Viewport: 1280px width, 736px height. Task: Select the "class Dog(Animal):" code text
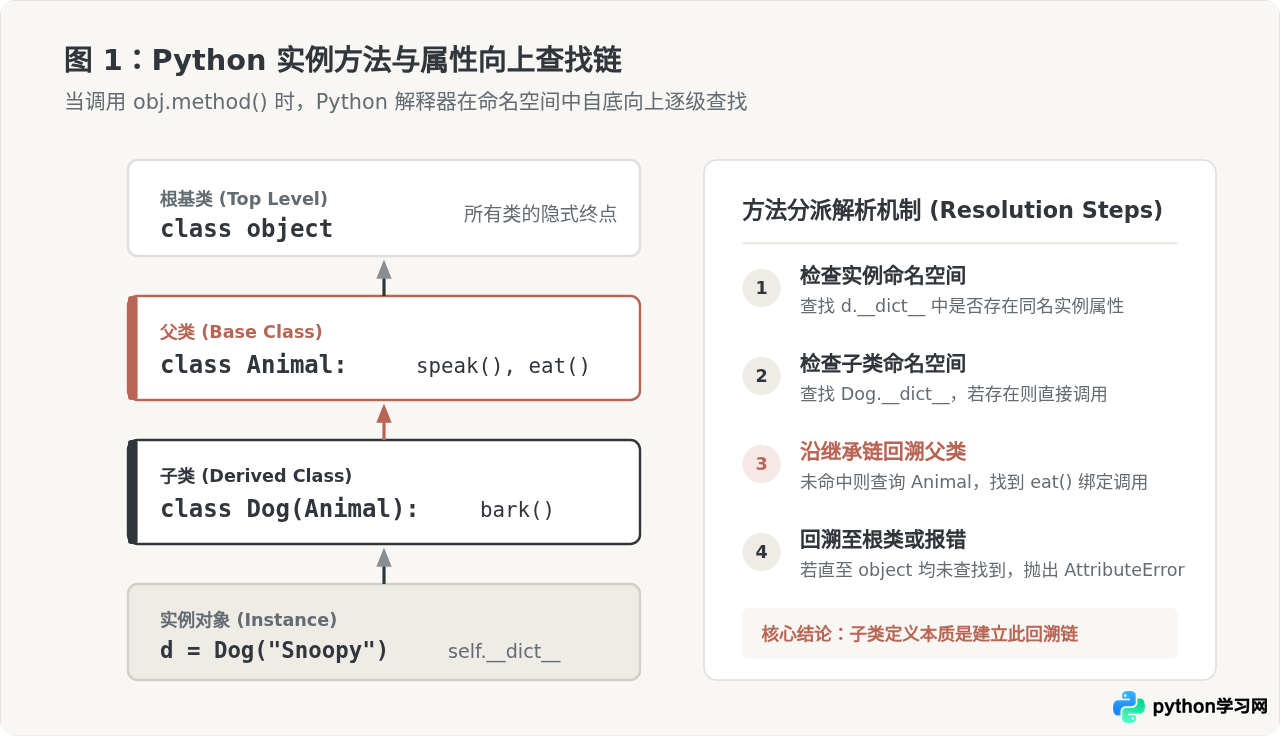coord(289,509)
